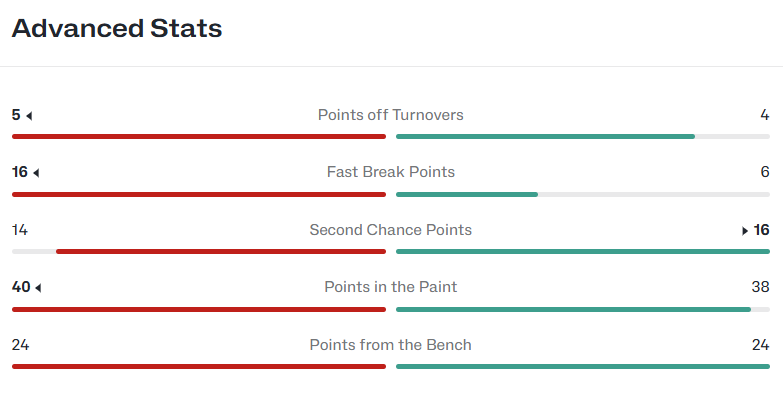Click green Points off Turnovers bar
Screen dimensions: 783x395
pyautogui.click(x=545, y=136)
